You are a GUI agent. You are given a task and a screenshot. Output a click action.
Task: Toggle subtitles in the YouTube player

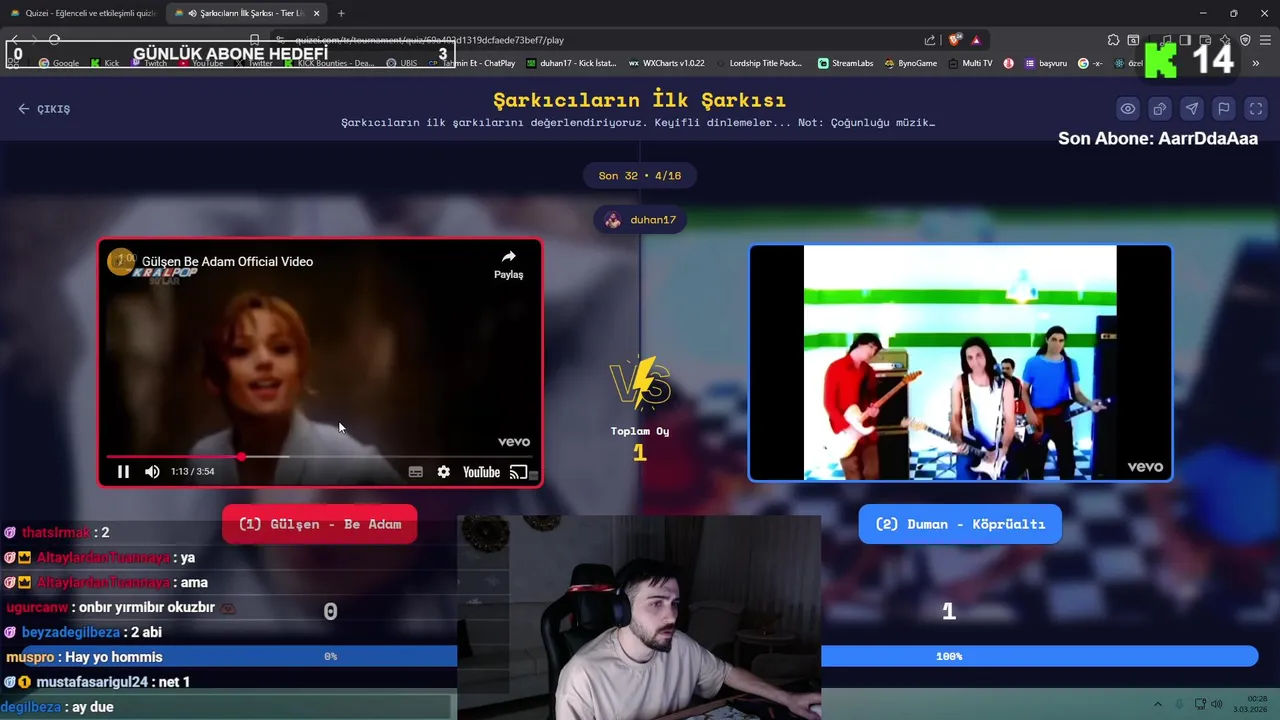point(416,472)
